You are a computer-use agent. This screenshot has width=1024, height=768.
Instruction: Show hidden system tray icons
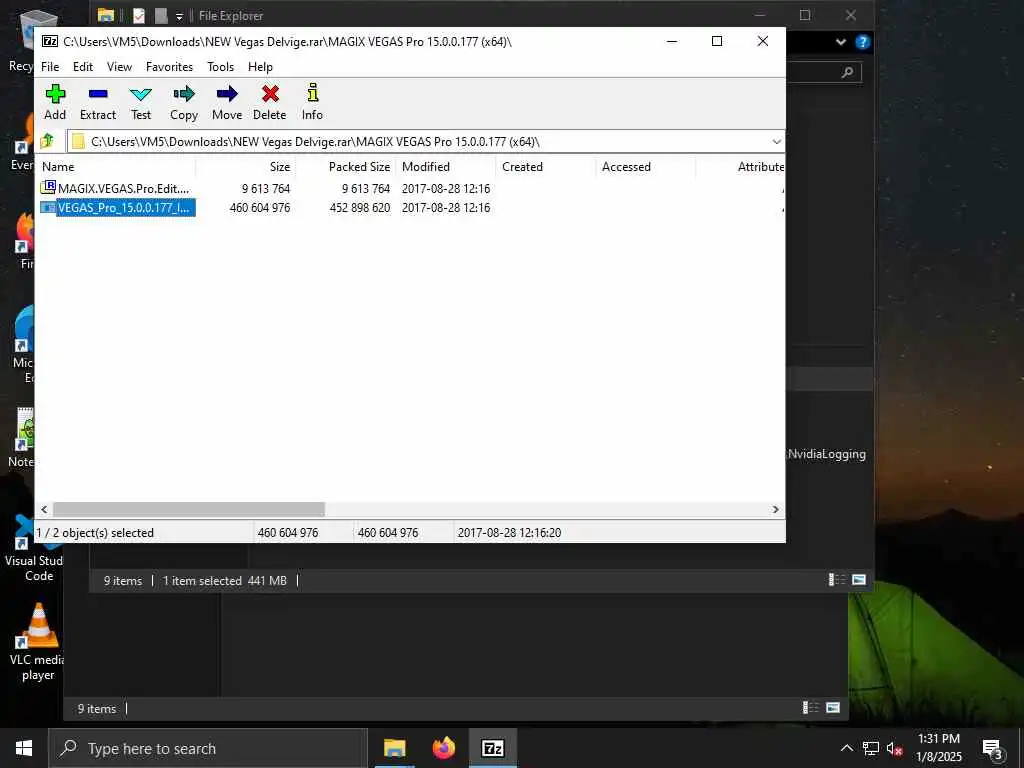(846, 748)
